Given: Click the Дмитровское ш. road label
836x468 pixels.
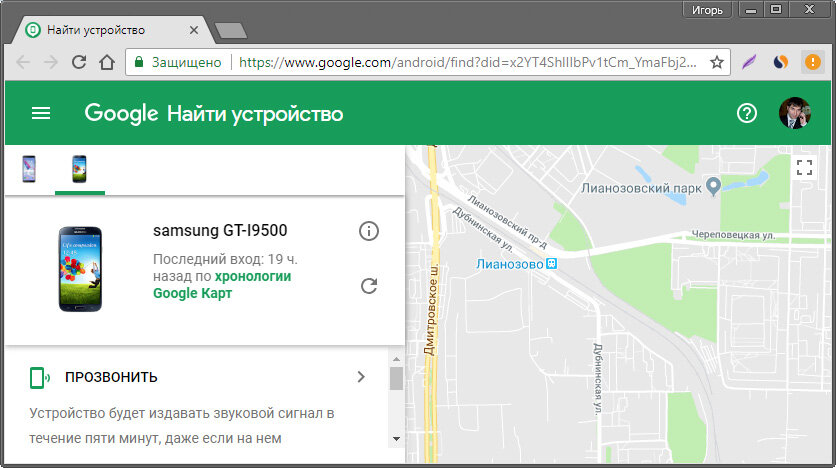Looking at the screenshot, I should pos(431,309).
